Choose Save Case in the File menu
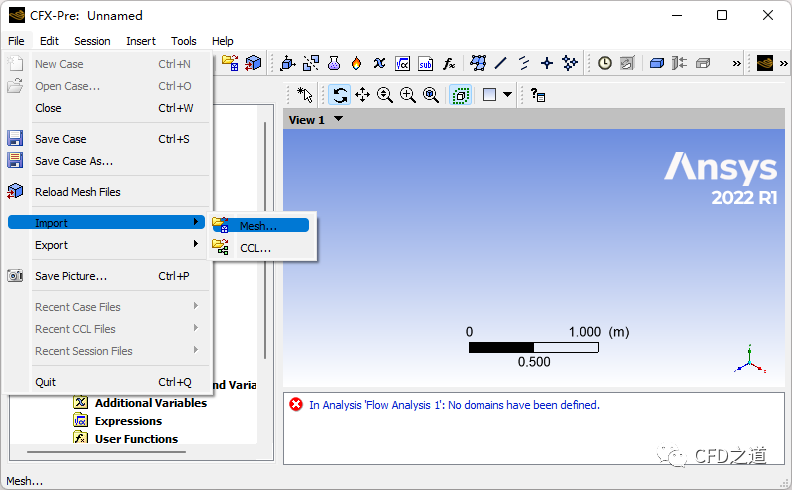Viewport: 792px width, 490px height. [107, 139]
